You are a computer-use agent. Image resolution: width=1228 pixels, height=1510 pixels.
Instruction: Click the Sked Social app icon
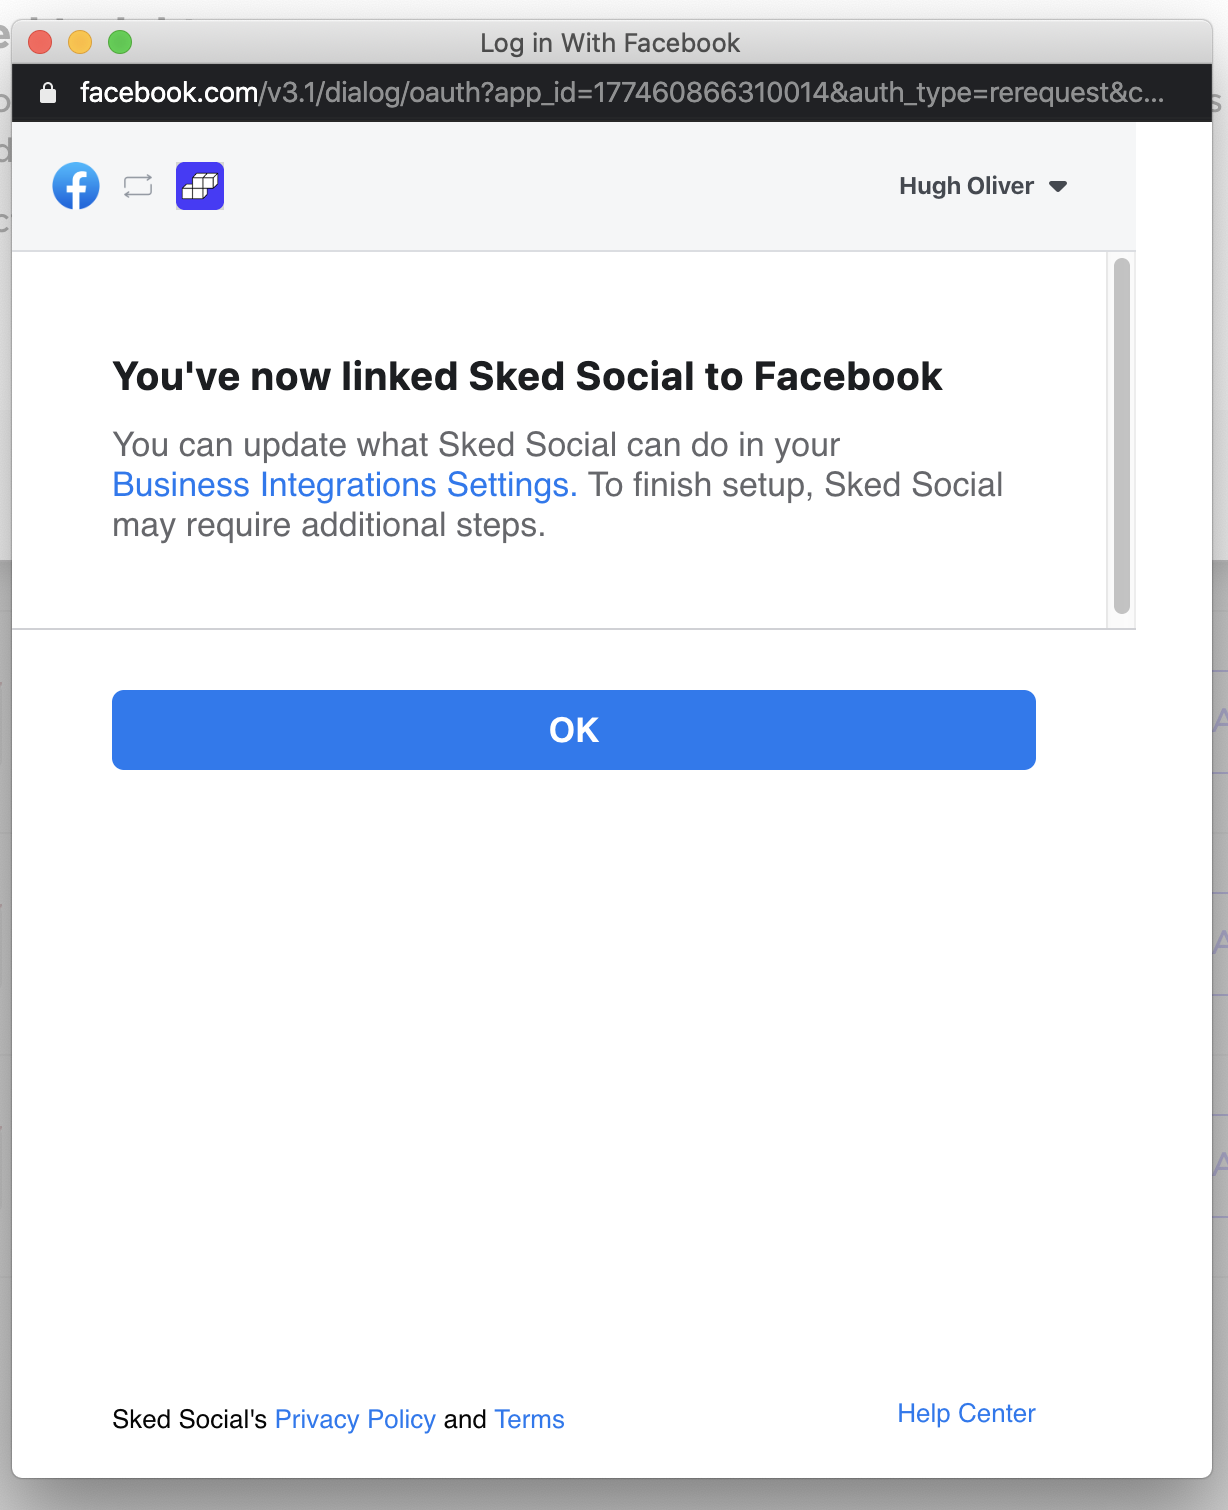tap(200, 186)
